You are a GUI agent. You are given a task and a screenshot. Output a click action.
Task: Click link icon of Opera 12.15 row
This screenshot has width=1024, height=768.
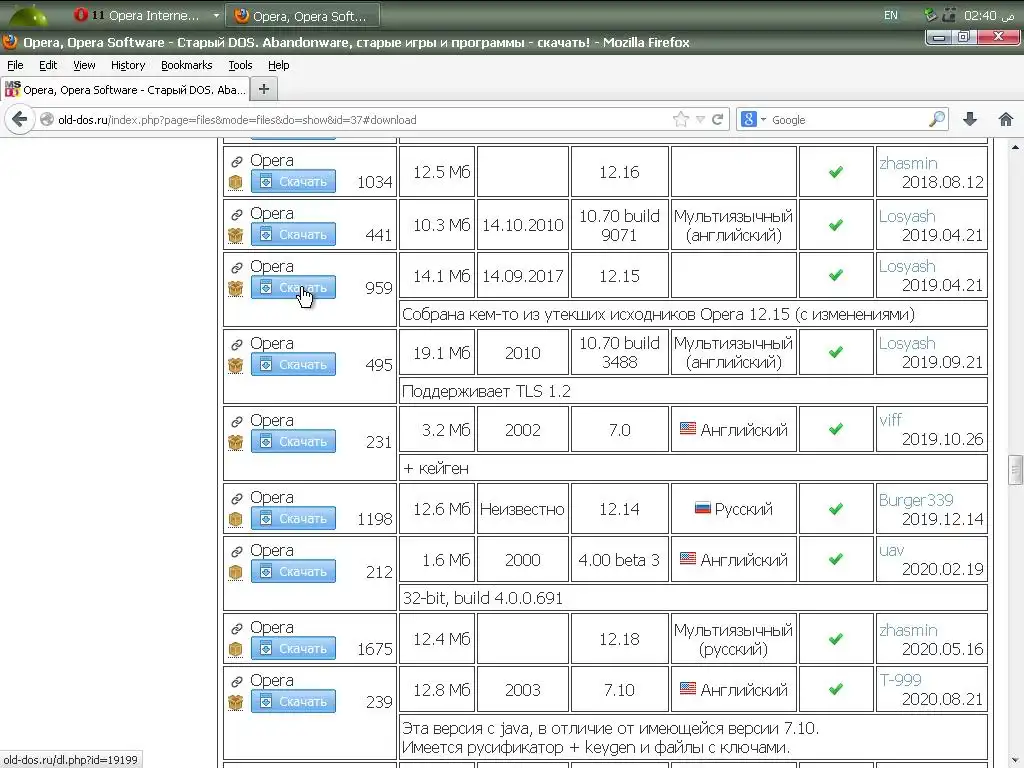coord(236,267)
